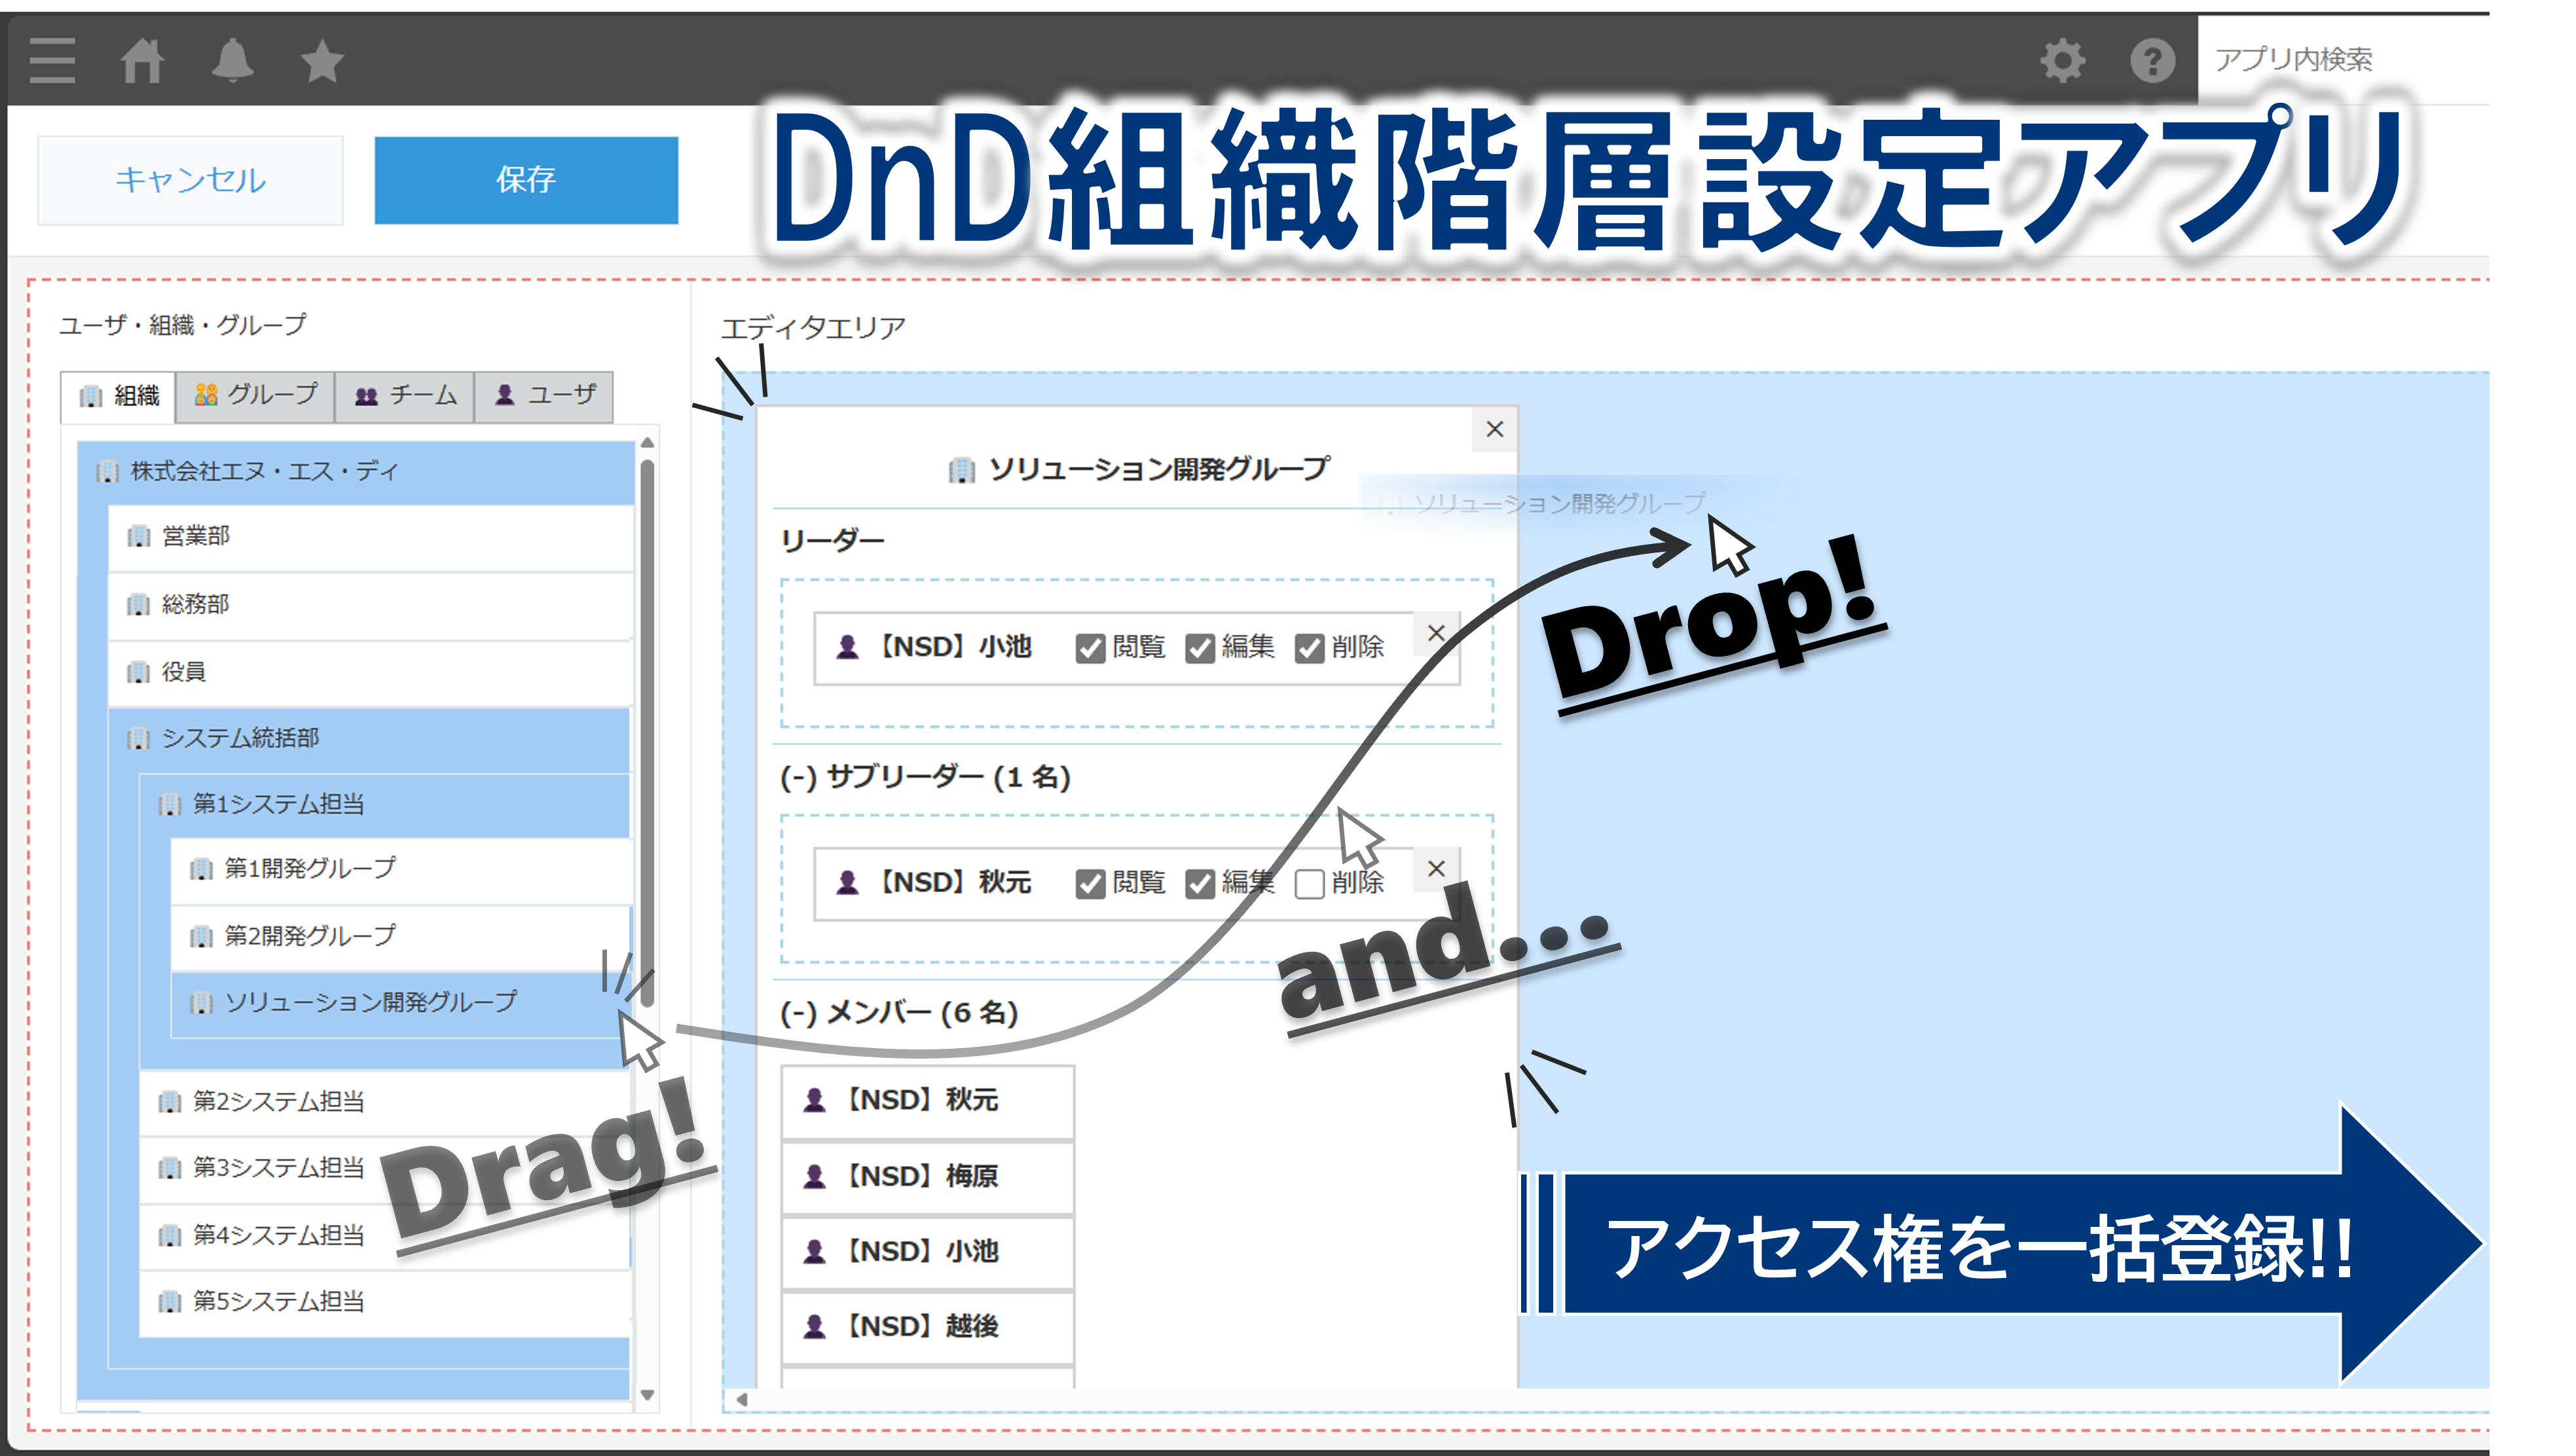Click the アプリ内検索 search field
This screenshot has width=2576, height=1456.
2340,60
